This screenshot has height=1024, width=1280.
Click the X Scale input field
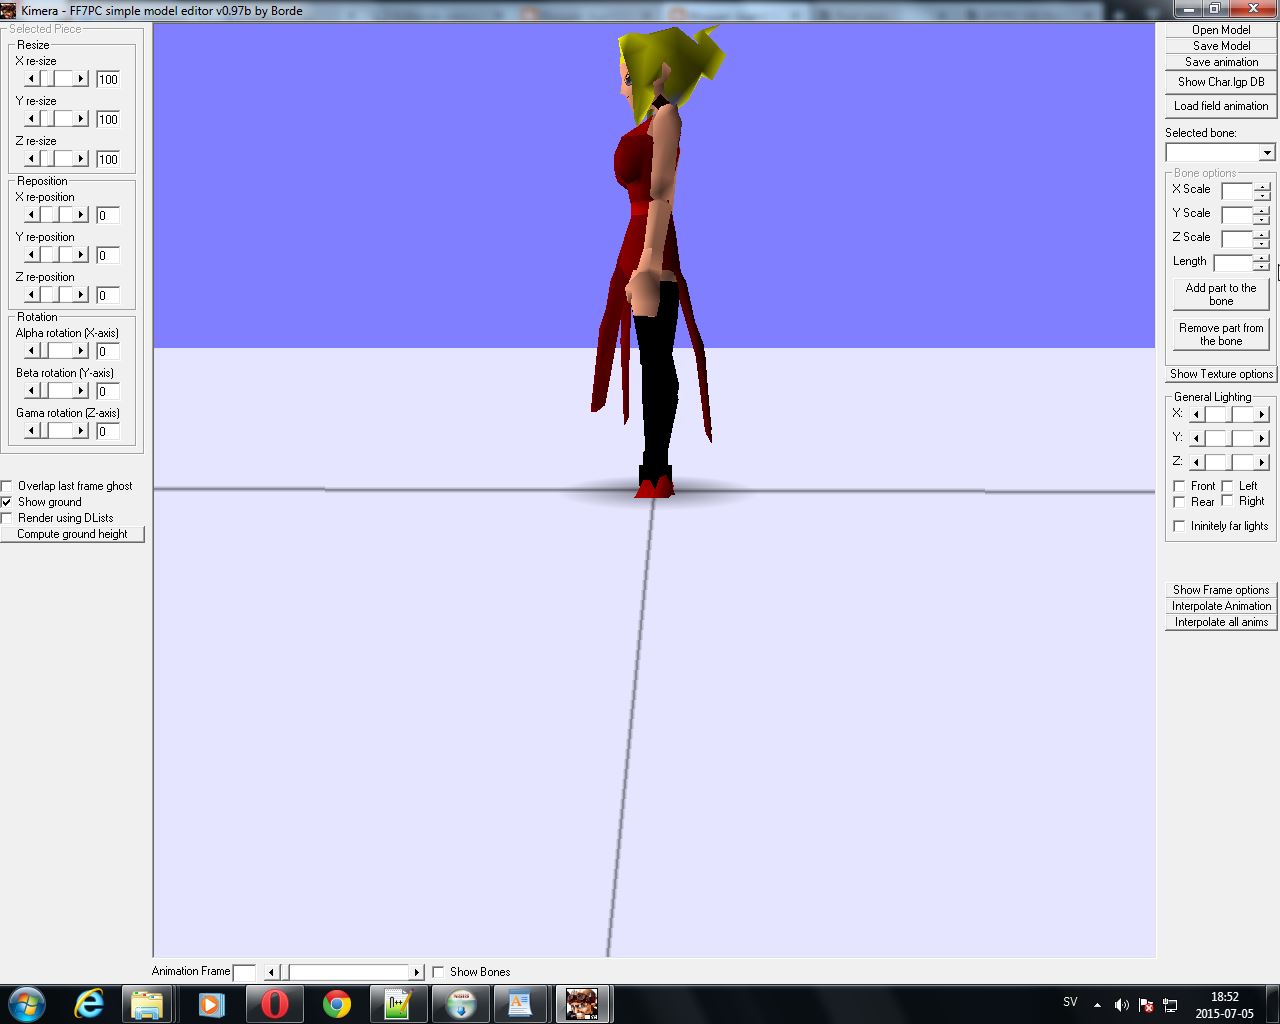coord(1237,190)
